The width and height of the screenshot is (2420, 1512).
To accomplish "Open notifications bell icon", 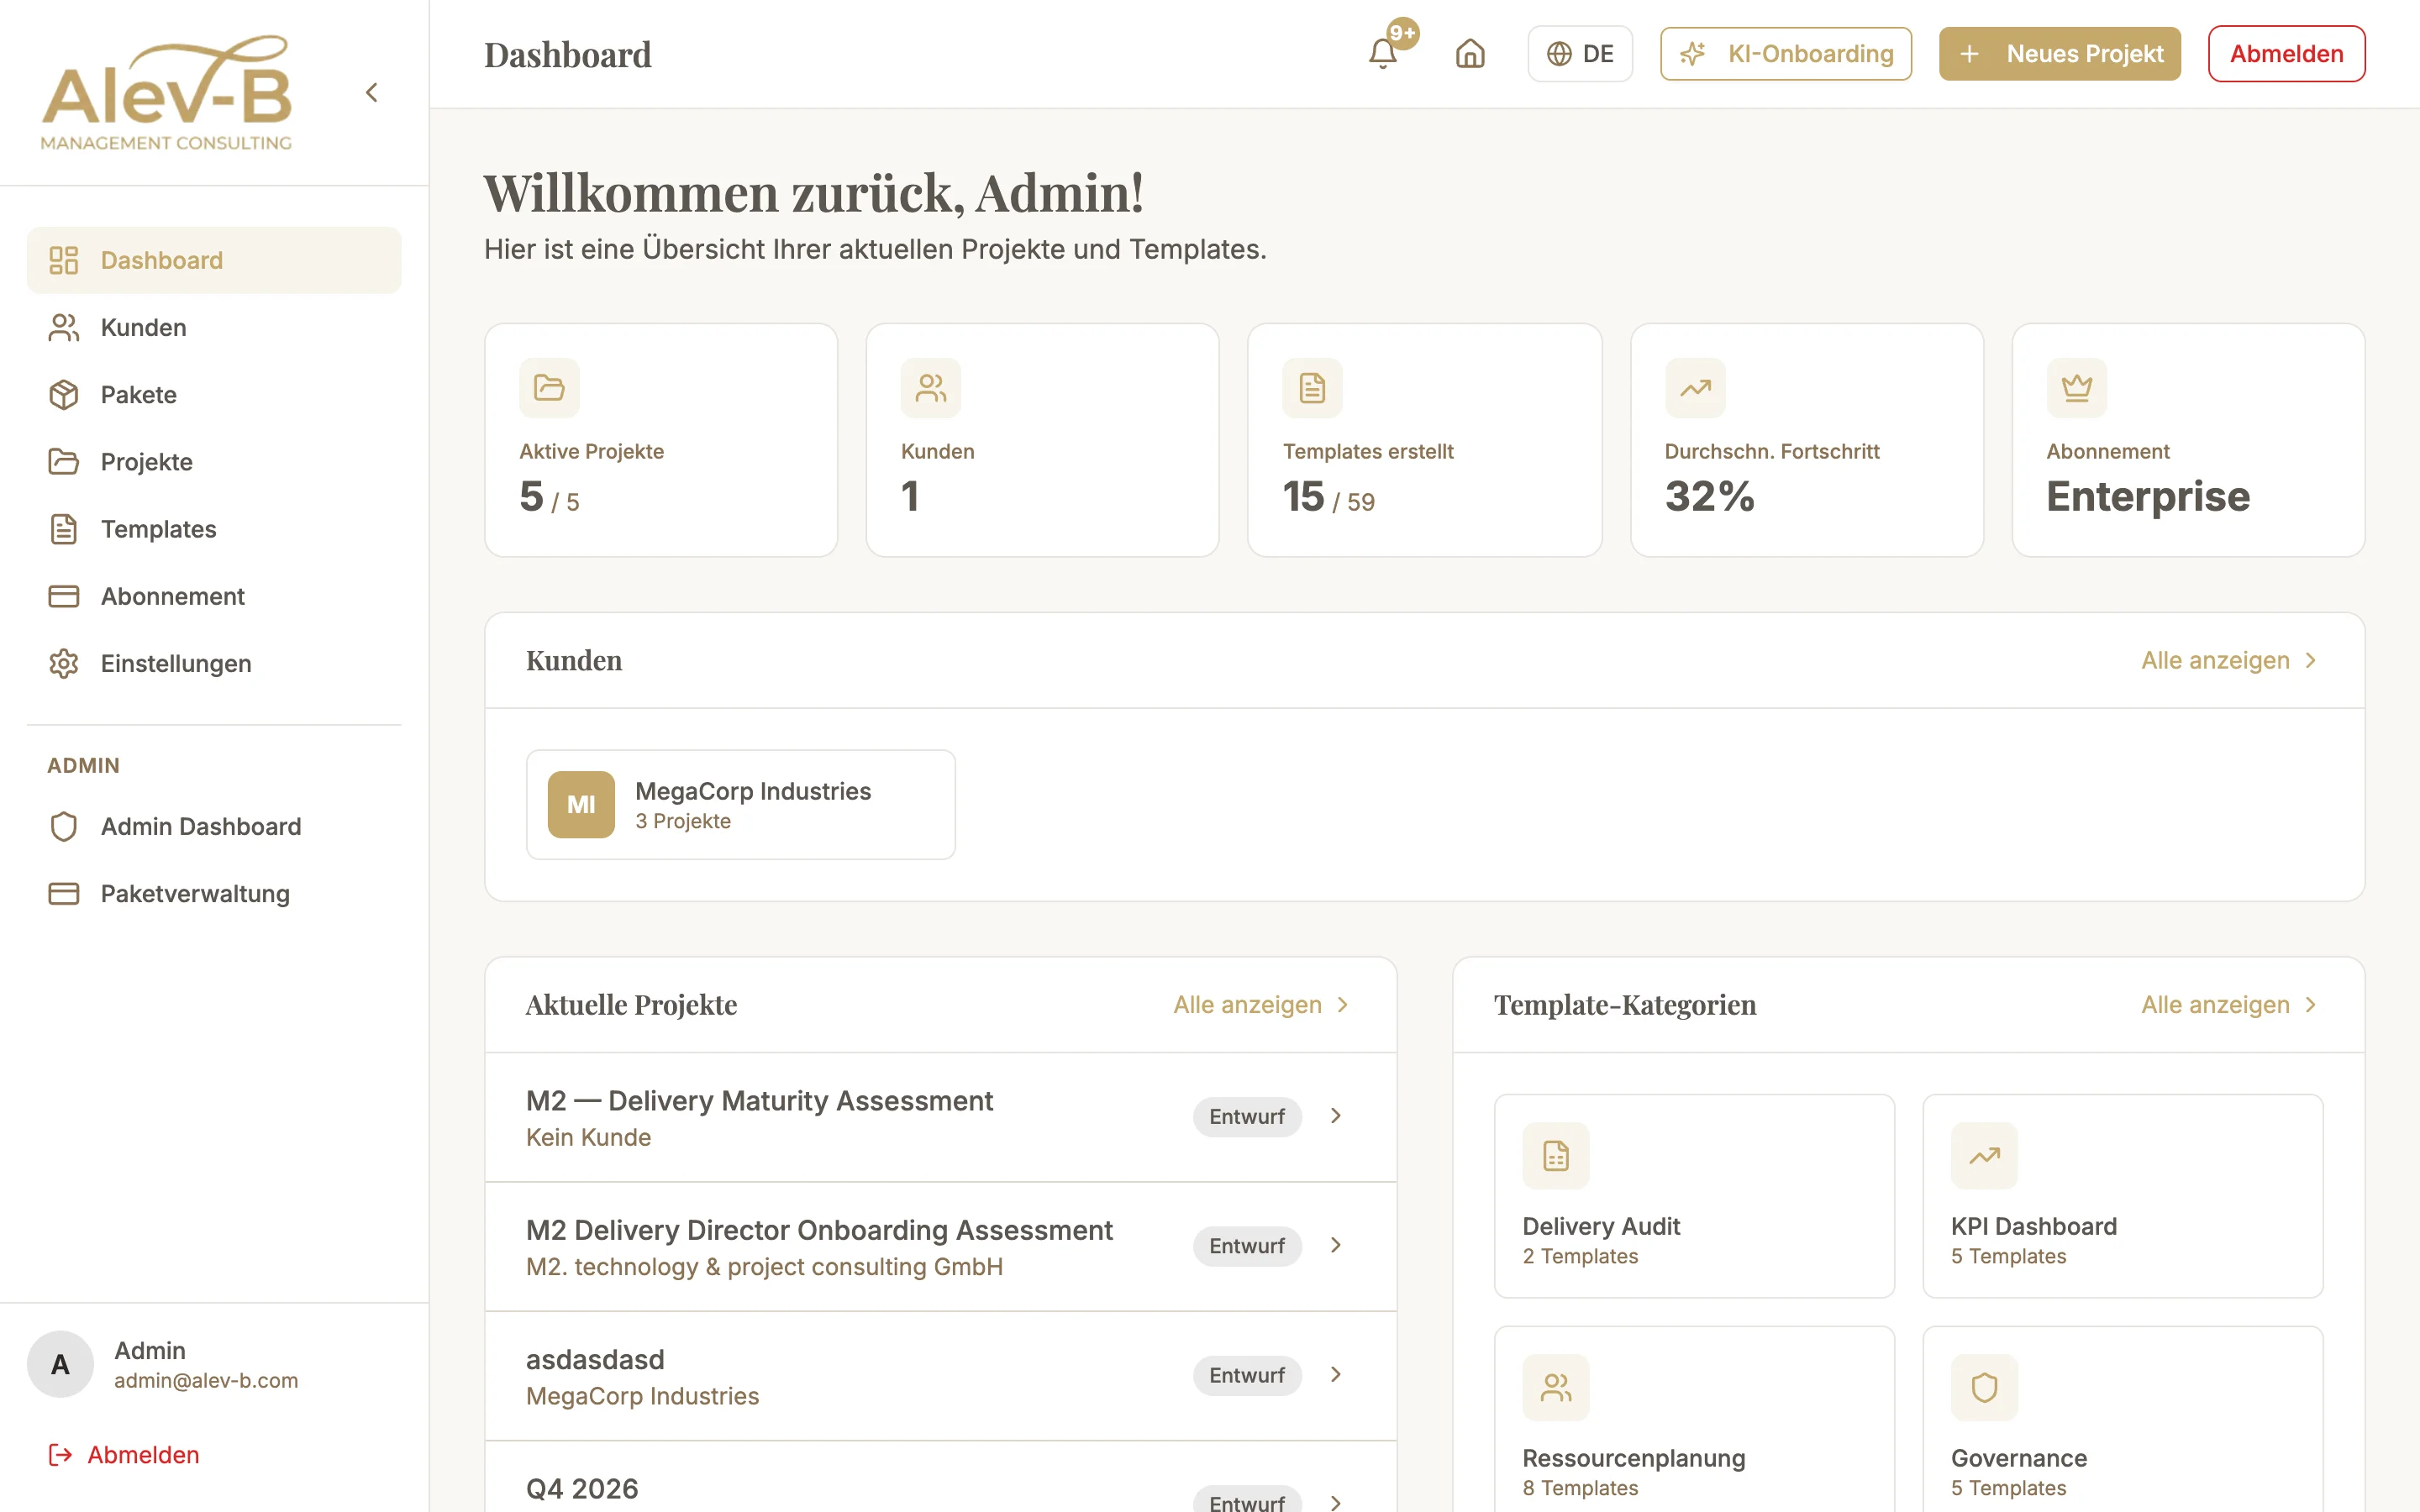I will point(1382,54).
